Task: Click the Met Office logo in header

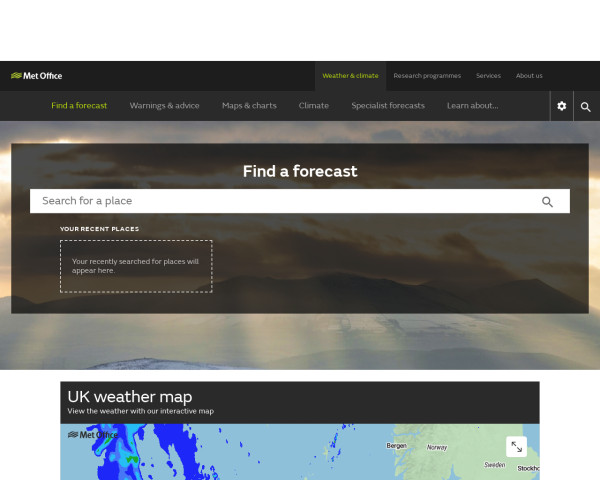Action: (x=36, y=76)
